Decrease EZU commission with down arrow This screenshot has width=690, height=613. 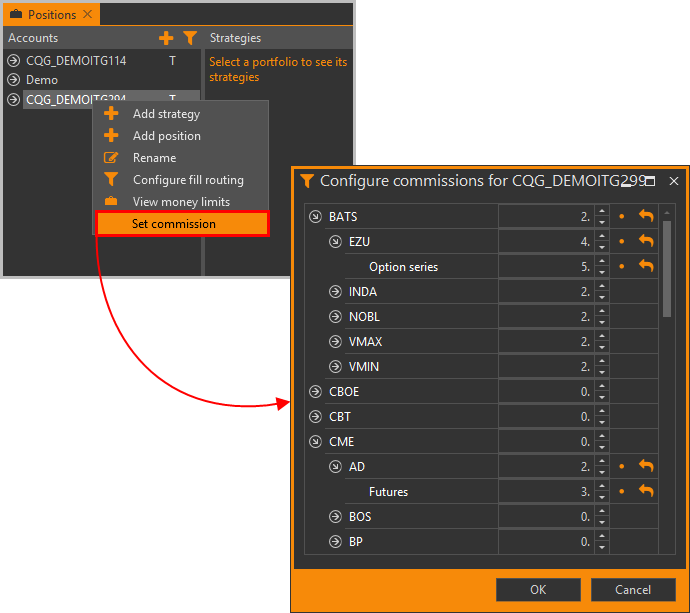click(602, 247)
